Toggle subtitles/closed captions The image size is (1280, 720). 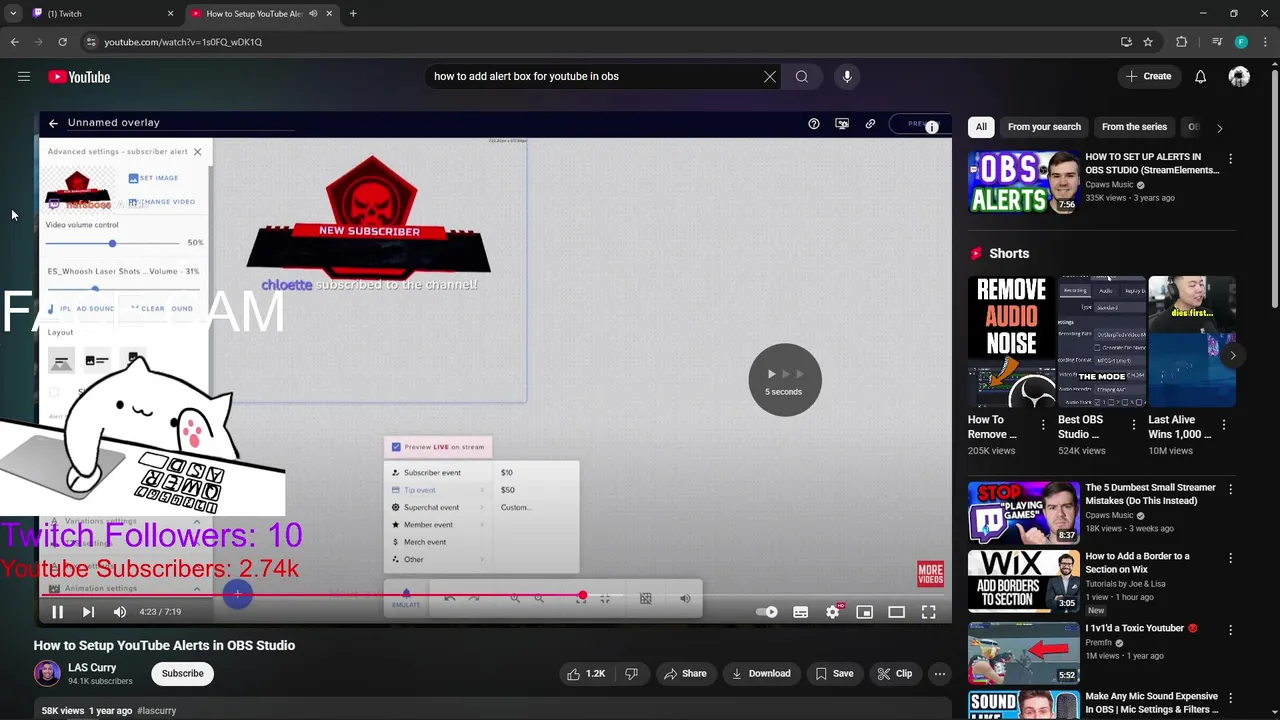pos(801,612)
